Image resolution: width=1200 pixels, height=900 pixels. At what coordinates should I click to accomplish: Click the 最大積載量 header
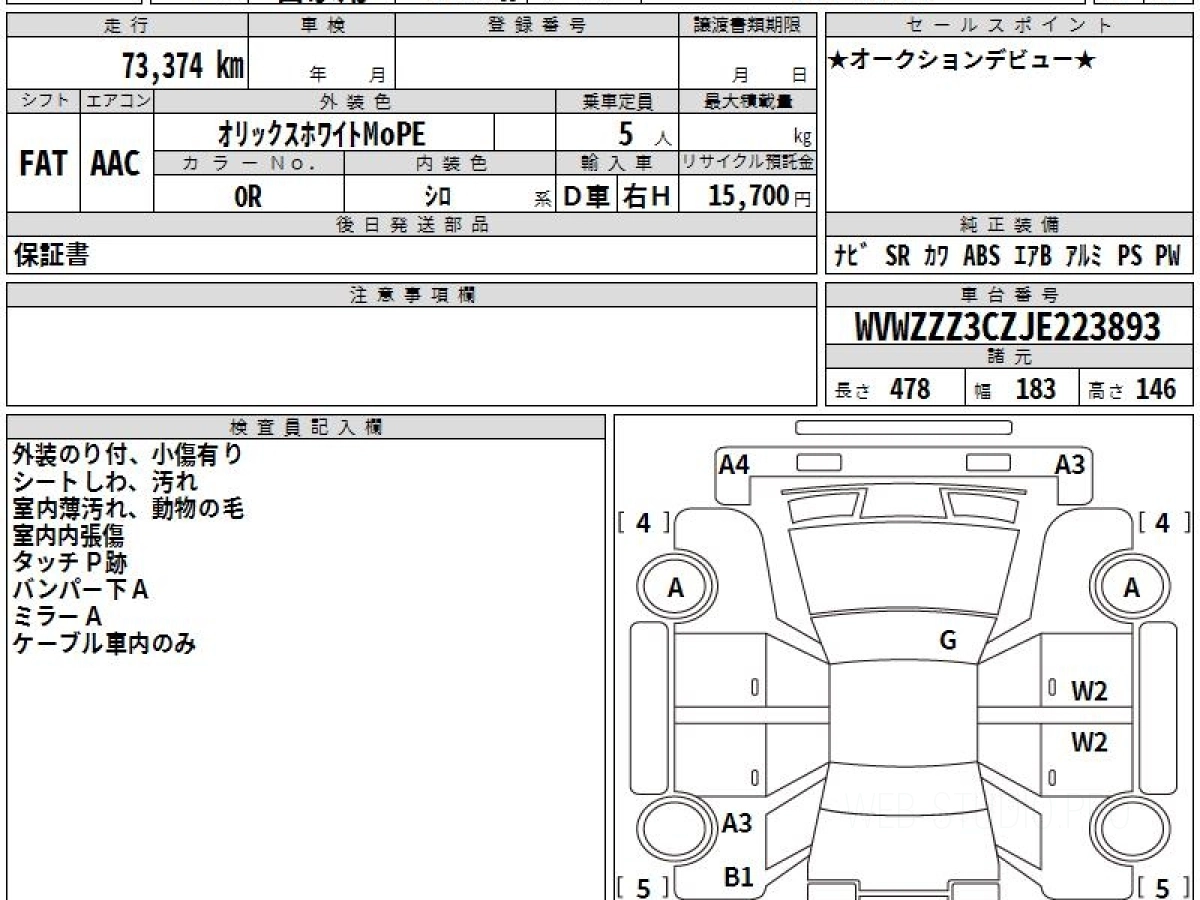pyautogui.click(x=748, y=101)
